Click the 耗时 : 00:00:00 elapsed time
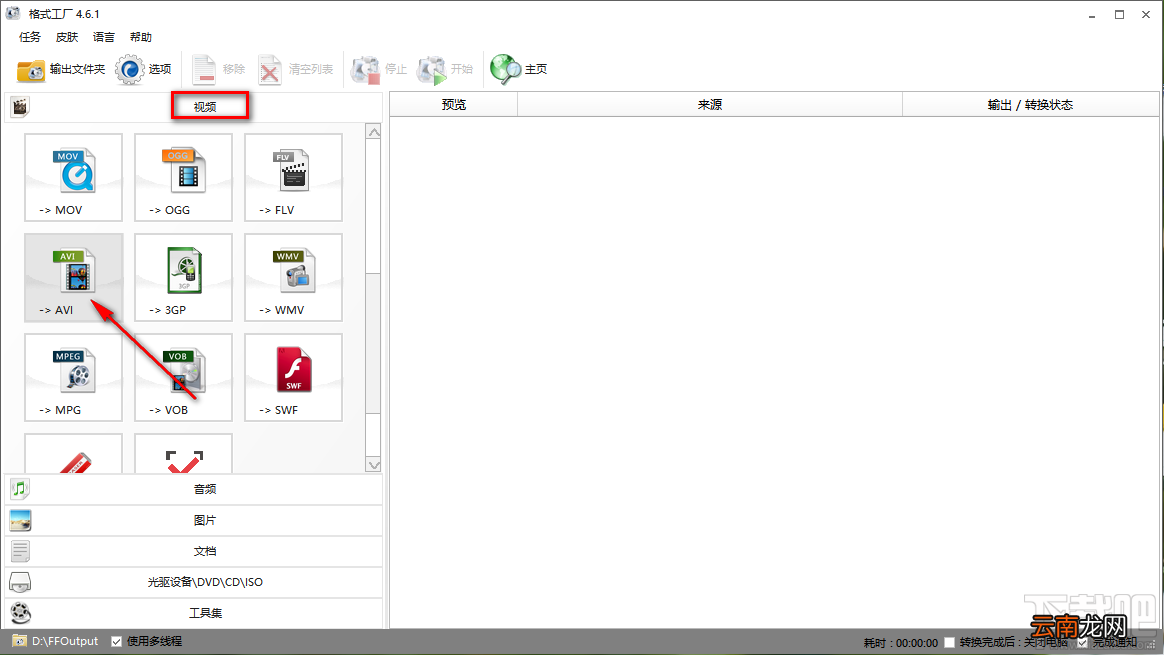Viewport: 1164px width, 655px height. pos(900,643)
